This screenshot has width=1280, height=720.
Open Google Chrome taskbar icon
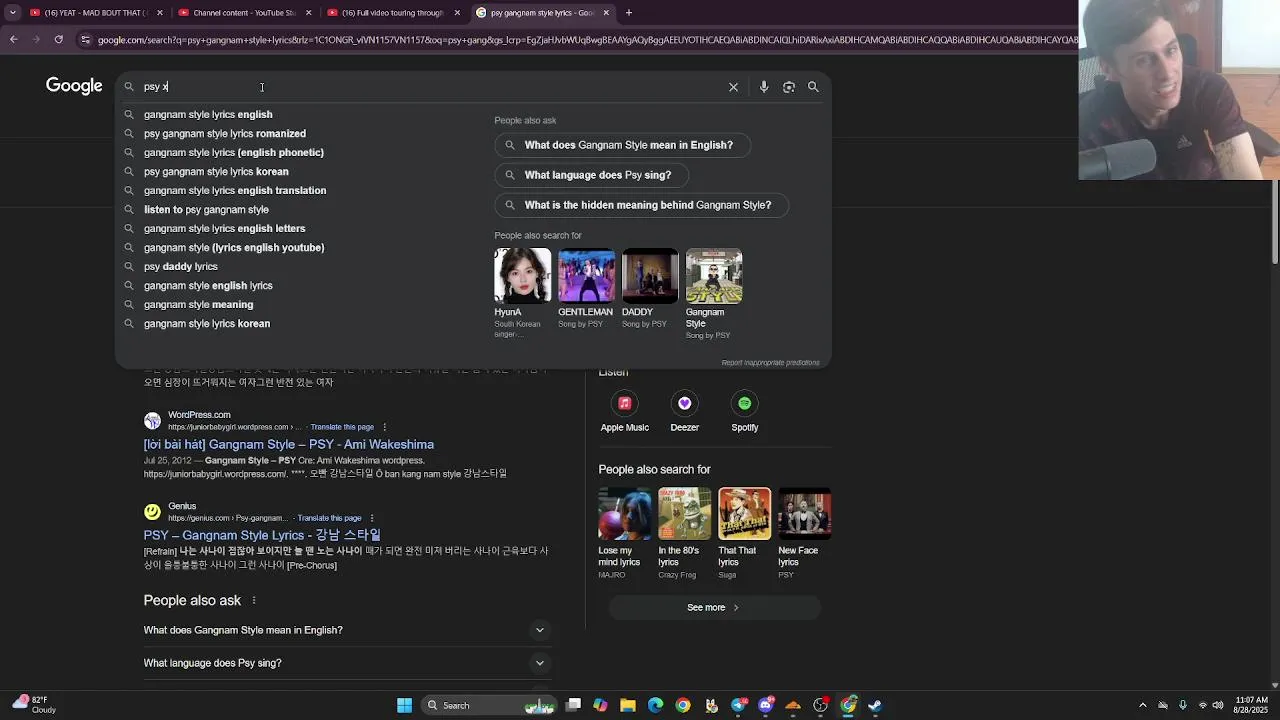click(682, 705)
